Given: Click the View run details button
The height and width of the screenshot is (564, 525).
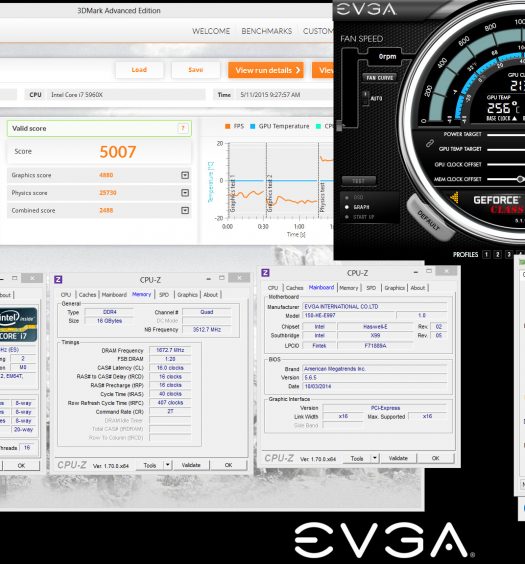Looking at the screenshot, I should tap(266, 70).
